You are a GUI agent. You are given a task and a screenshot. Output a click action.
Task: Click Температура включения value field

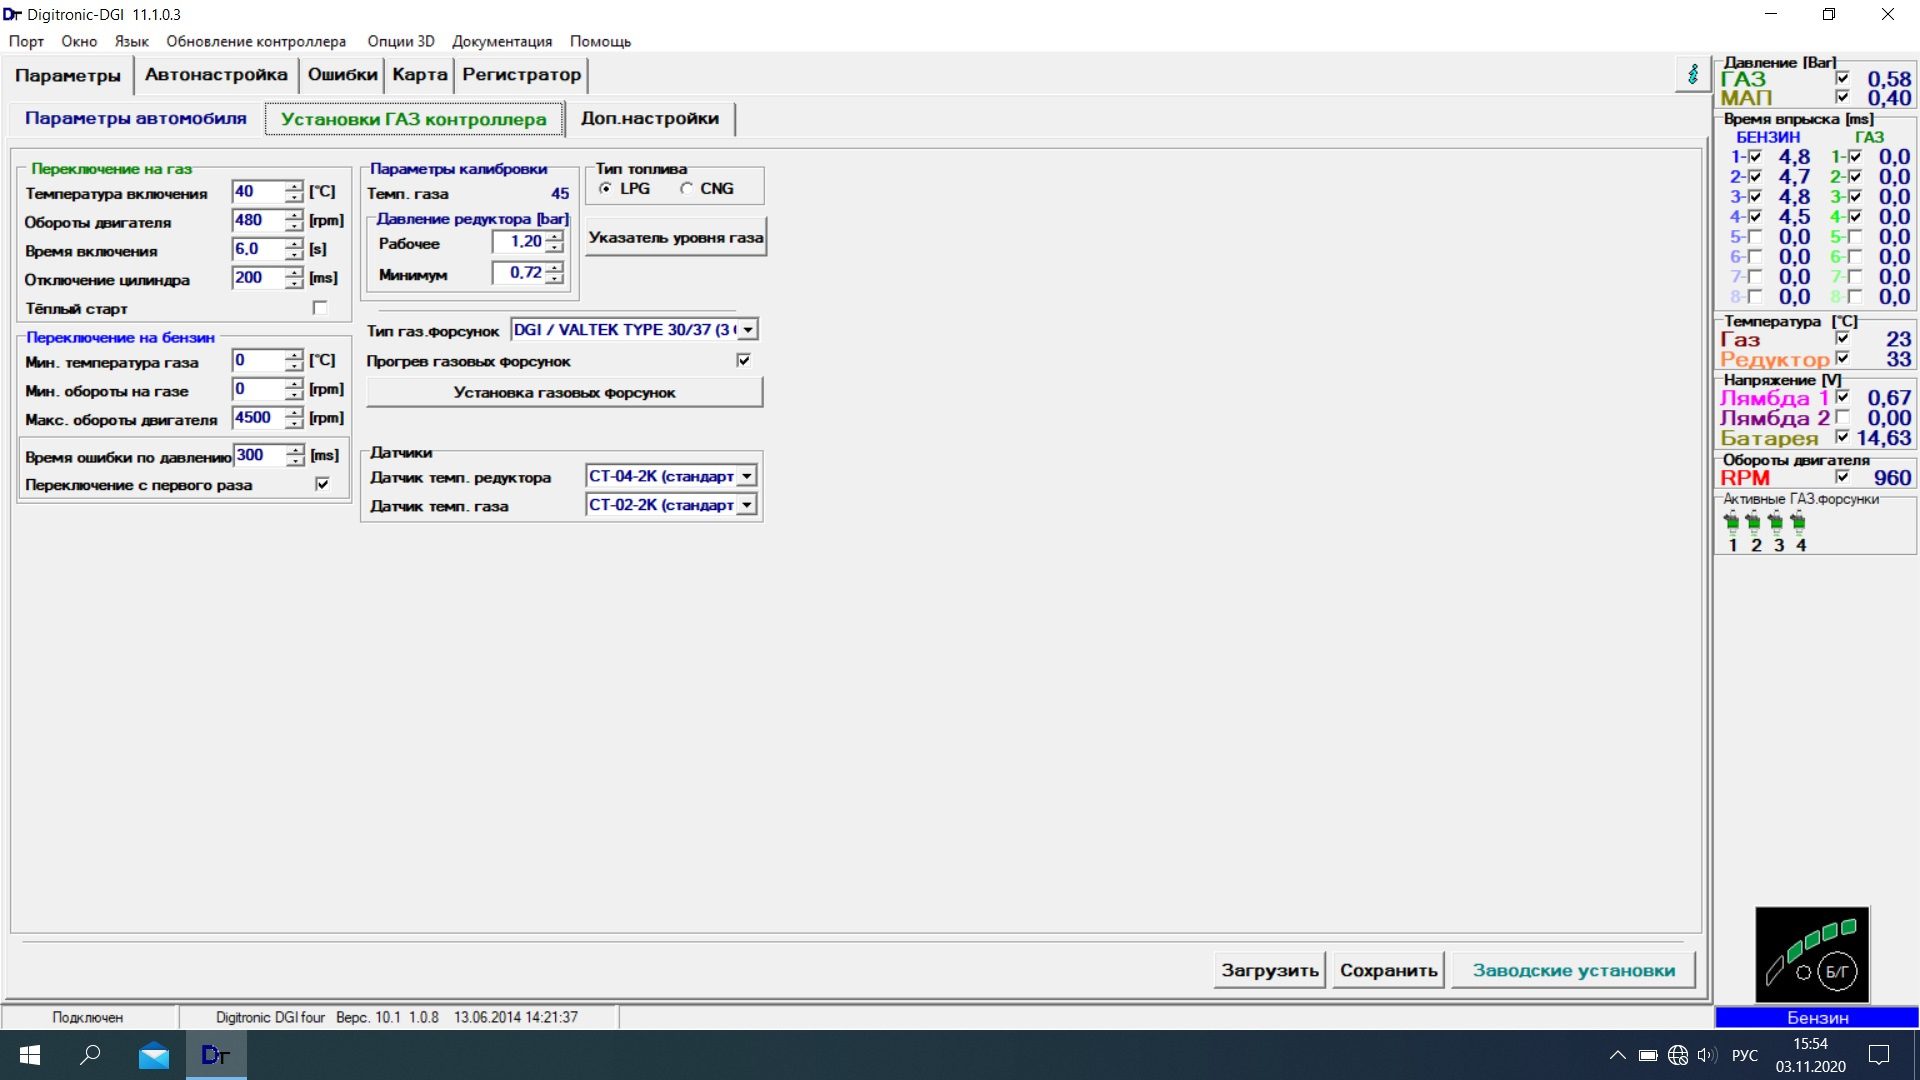(258, 191)
